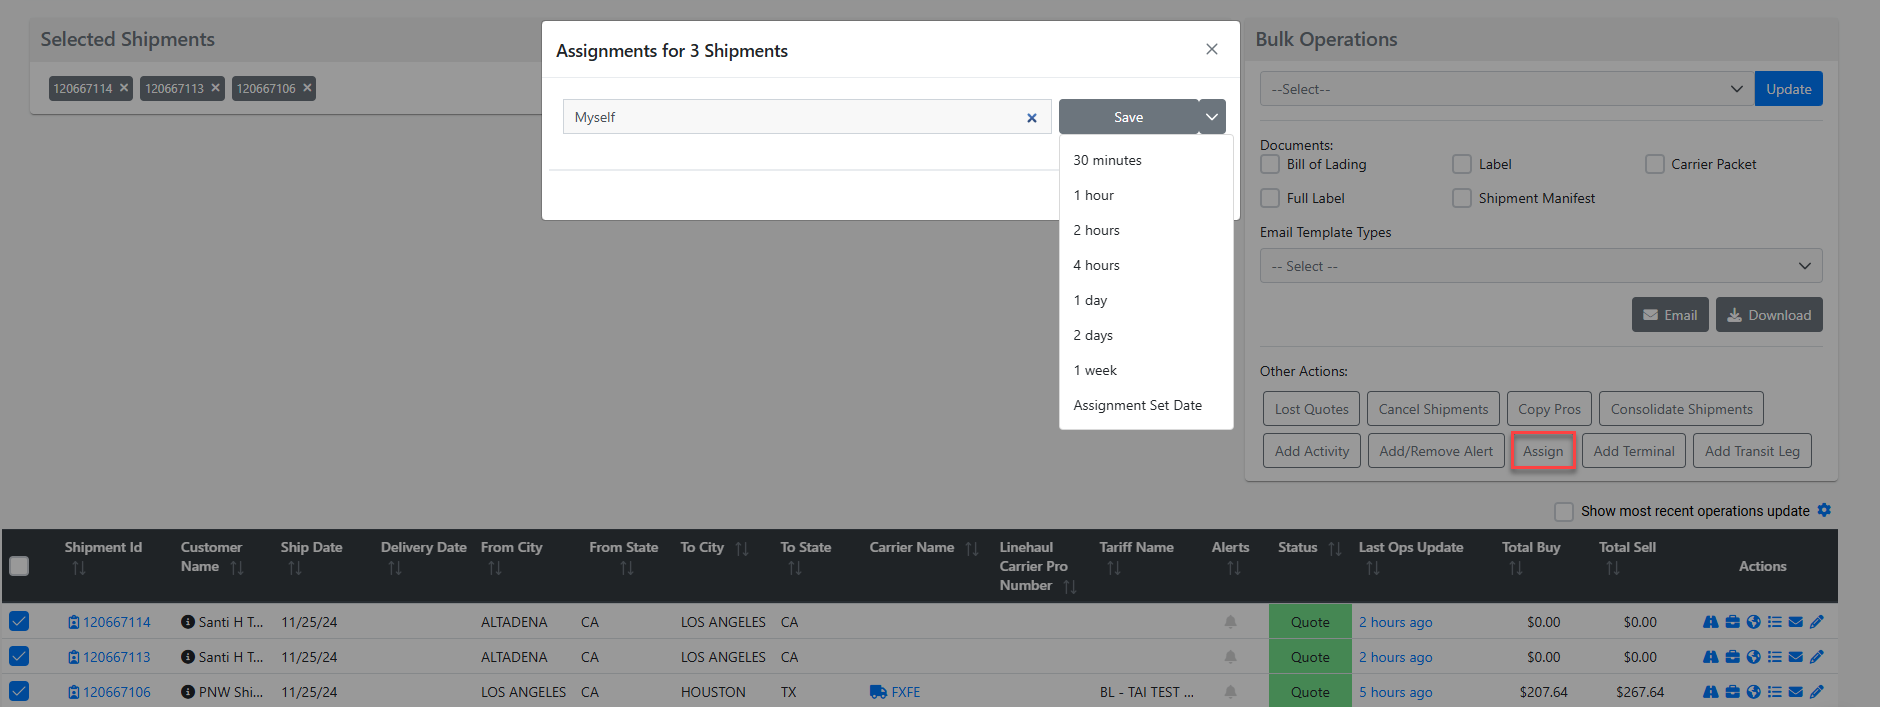Click envelope icon in row 120667106
This screenshot has width=1880, height=707.
[1796, 692]
